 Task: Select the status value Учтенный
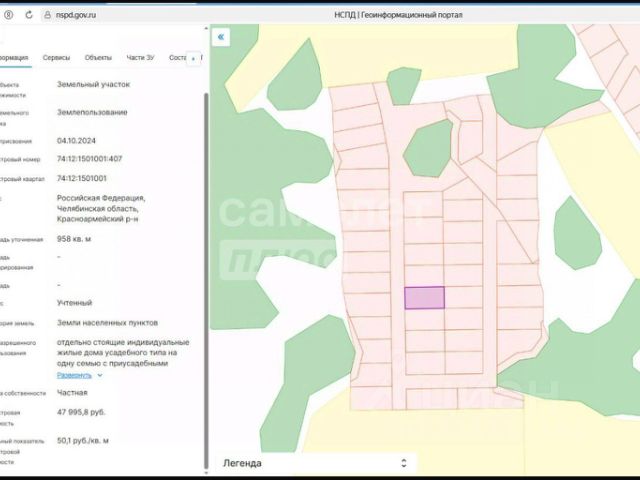pos(74,303)
